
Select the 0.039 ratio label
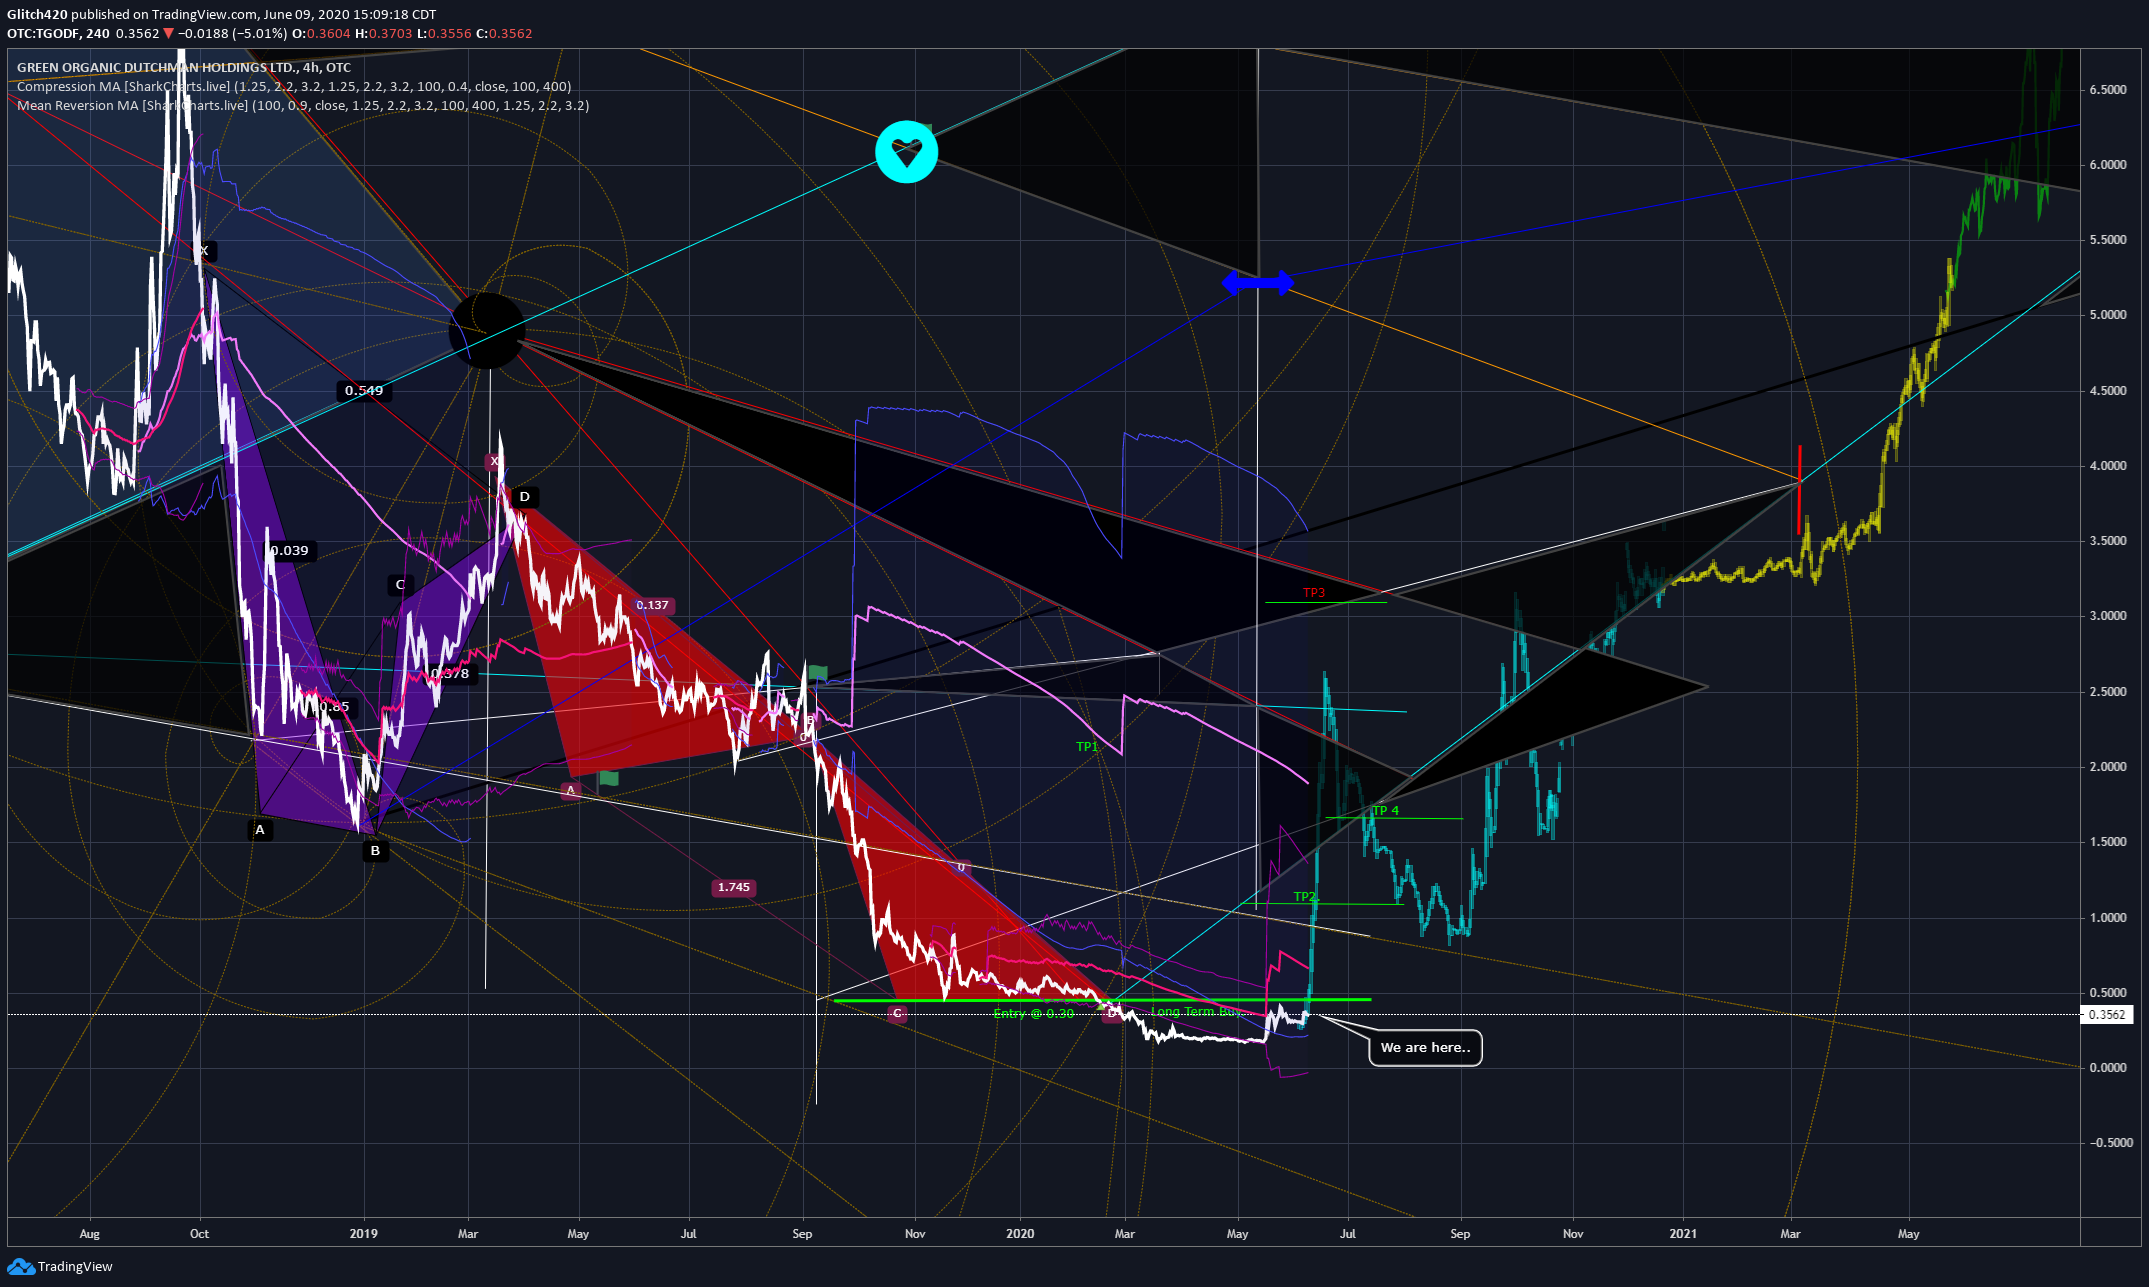click(x=290, y=551)
